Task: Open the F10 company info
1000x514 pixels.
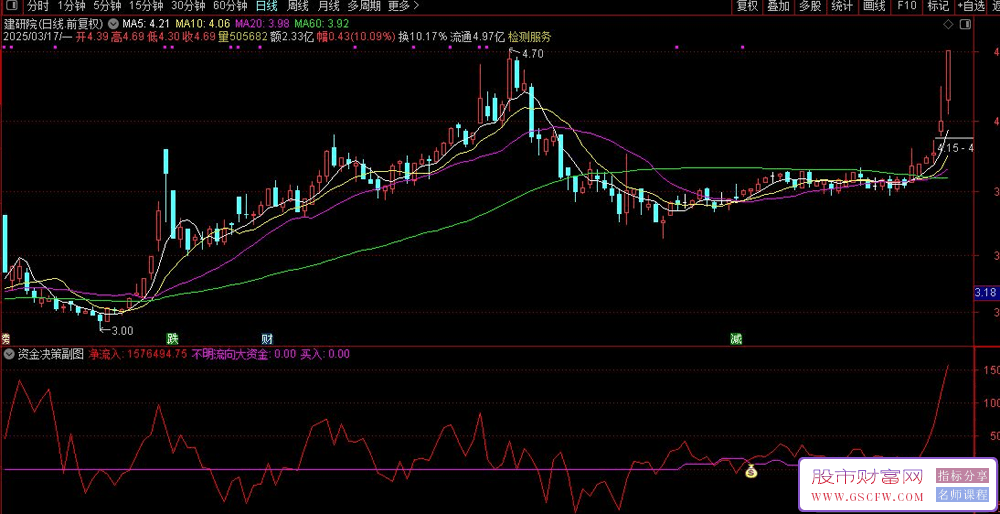Action: coord(906,6)
